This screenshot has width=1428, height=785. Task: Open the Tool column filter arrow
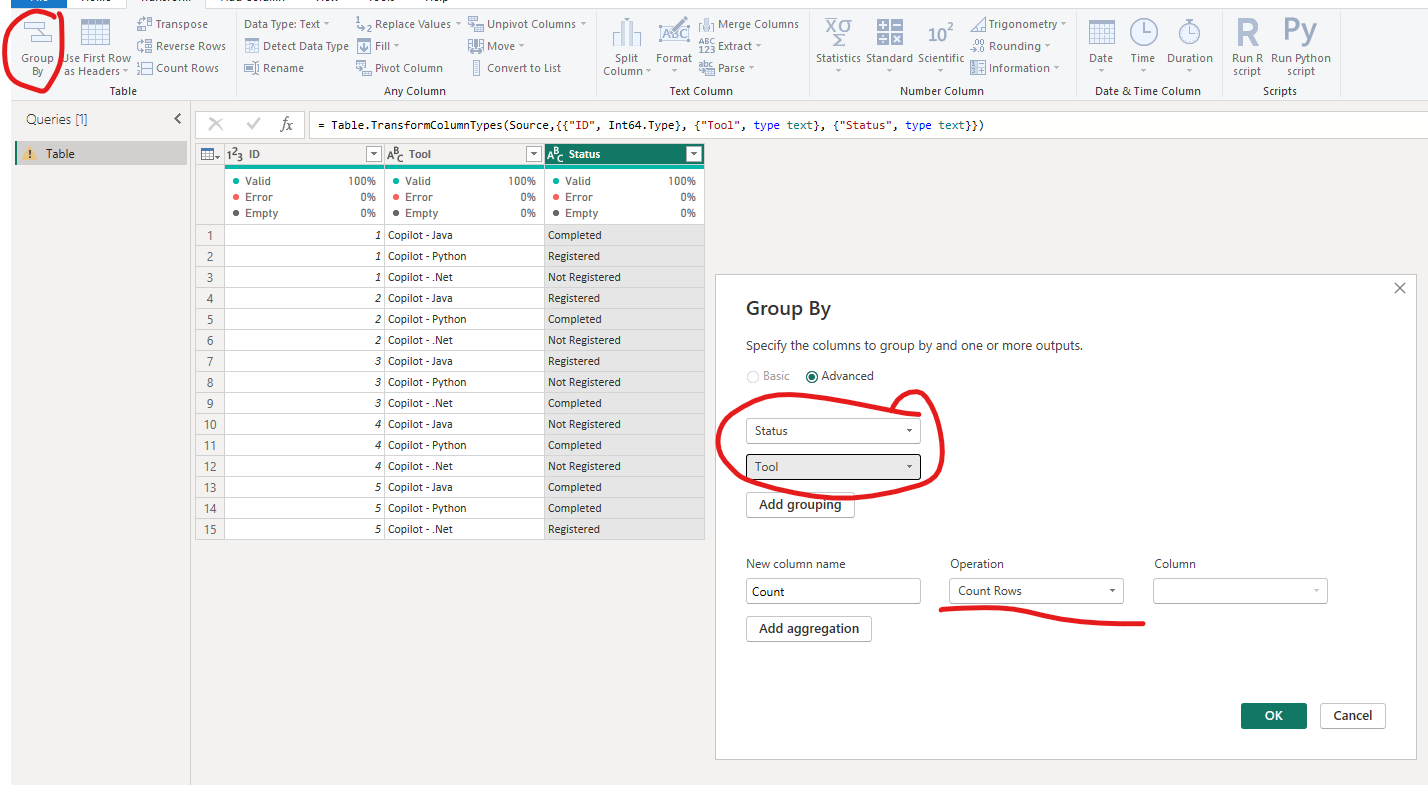pos(533,154)
